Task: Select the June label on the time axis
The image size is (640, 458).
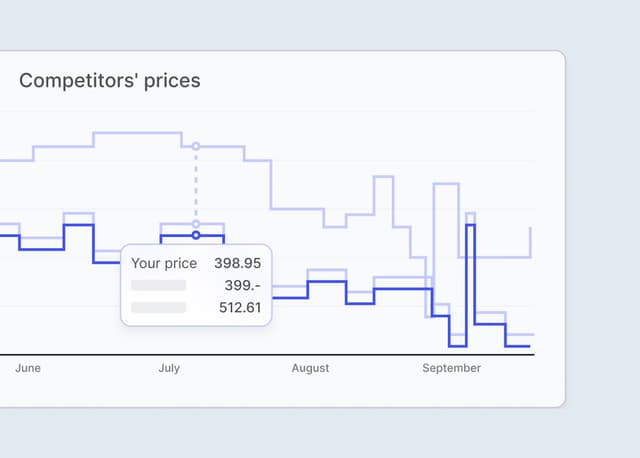Action: click(x=28, y=369)
